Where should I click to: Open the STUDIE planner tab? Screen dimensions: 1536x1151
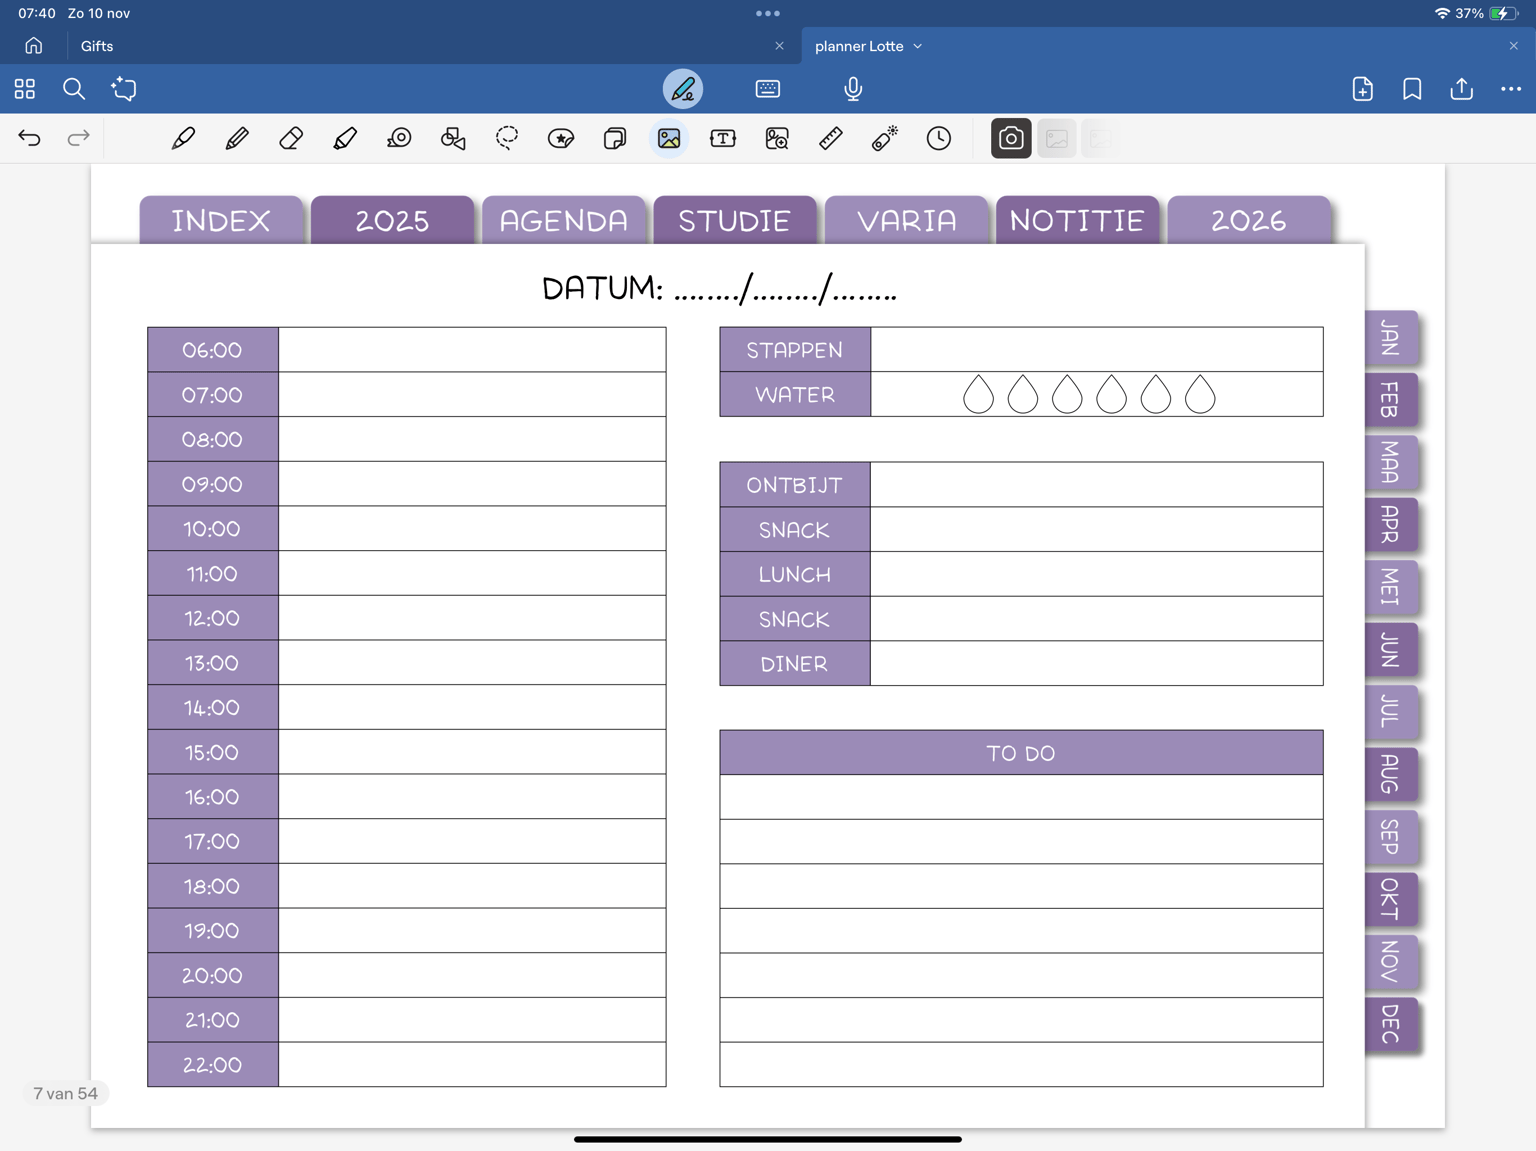[x=735, y=220]
